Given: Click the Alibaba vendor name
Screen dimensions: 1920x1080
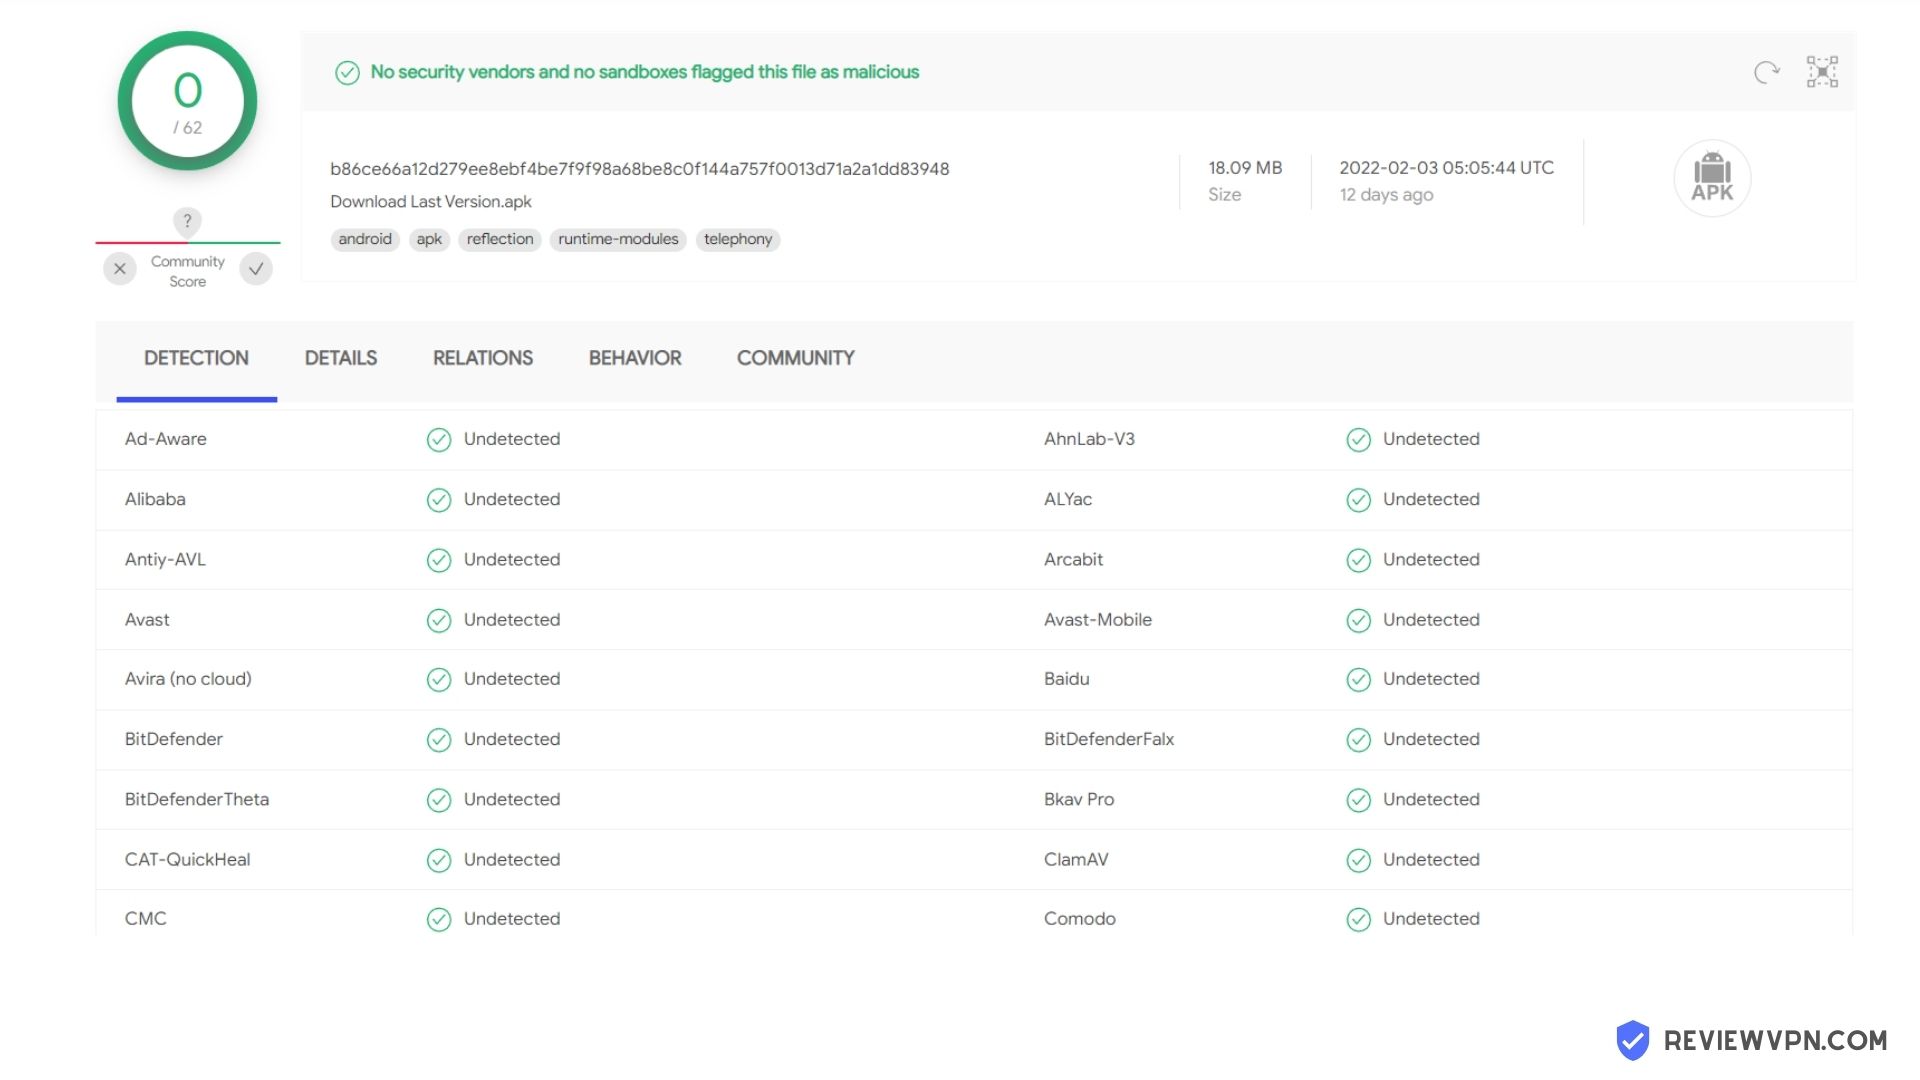Looking at the screenshot, I should (155, 499).
